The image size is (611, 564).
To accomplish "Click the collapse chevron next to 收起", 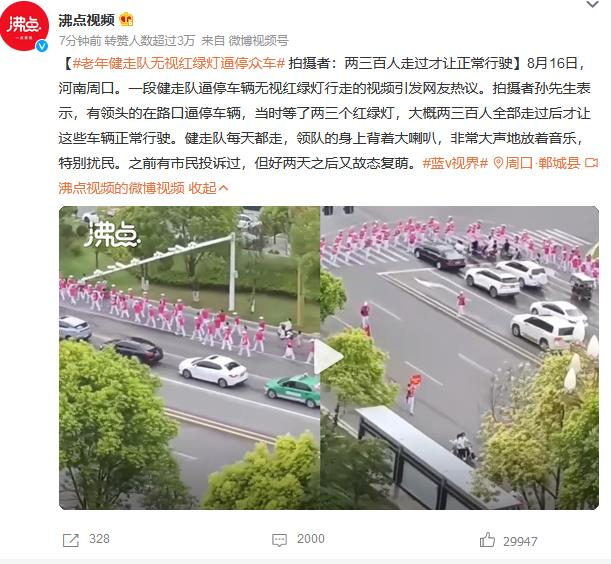I will point(223,189).
